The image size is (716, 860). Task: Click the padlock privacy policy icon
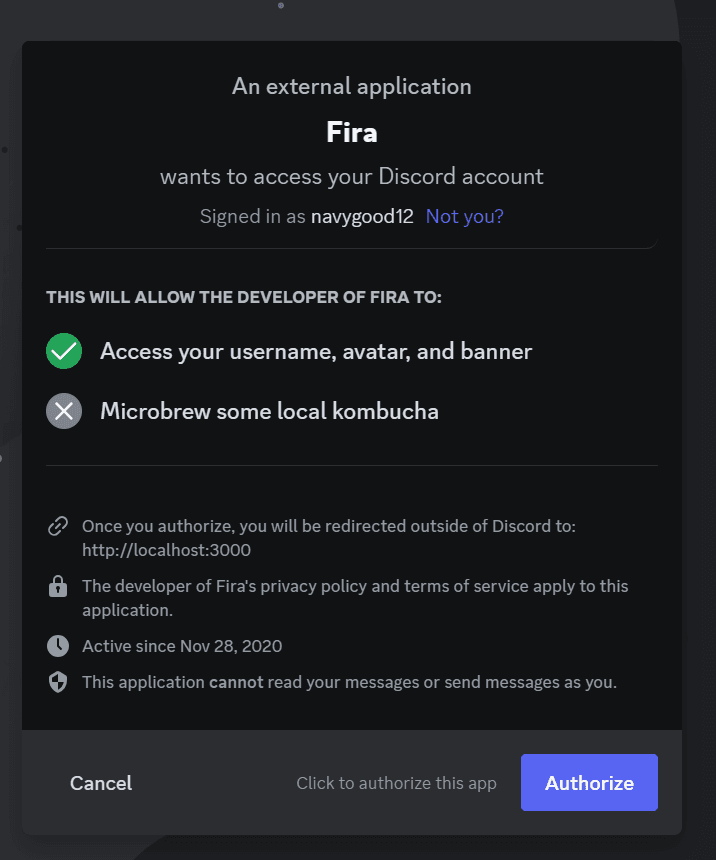click(x=58, y=587)
